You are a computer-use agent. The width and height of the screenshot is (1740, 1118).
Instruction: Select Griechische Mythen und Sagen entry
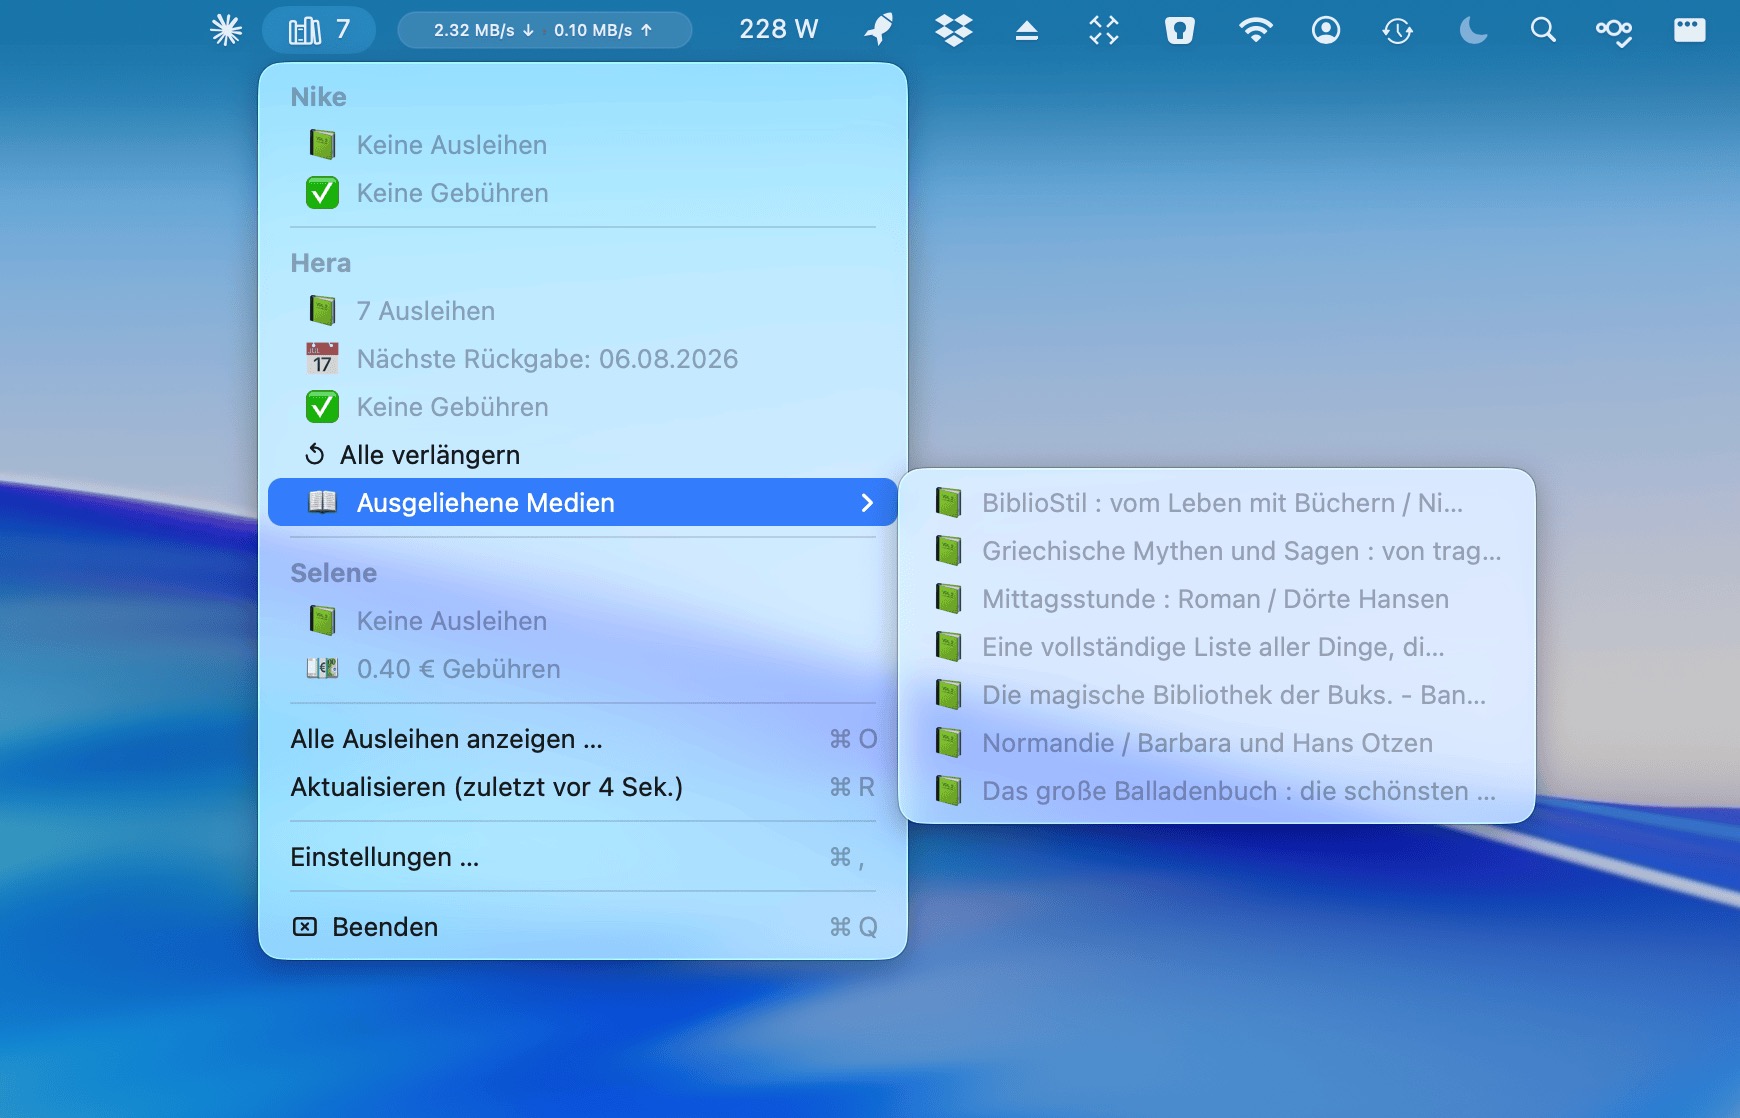pos(1217,551)
